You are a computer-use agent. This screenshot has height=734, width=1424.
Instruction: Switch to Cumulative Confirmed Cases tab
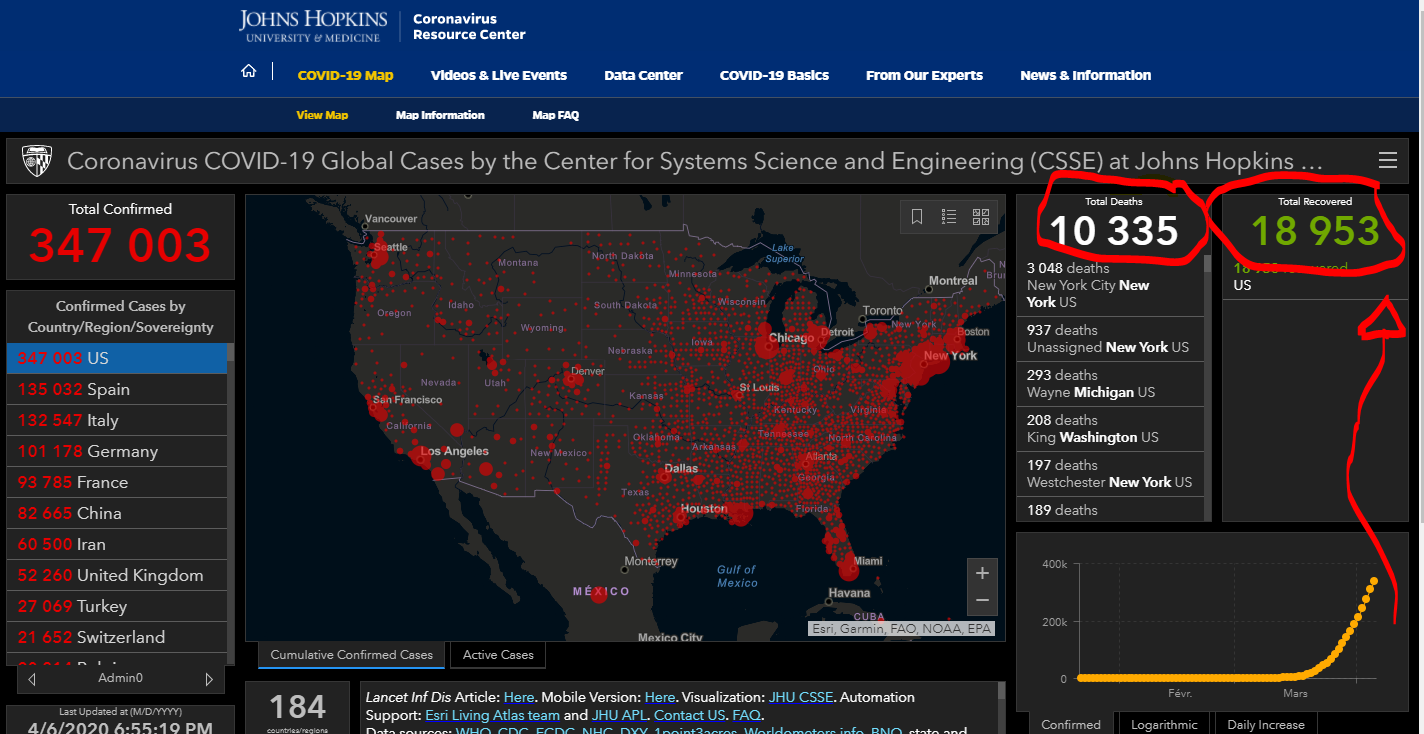[x=351, y=655]
